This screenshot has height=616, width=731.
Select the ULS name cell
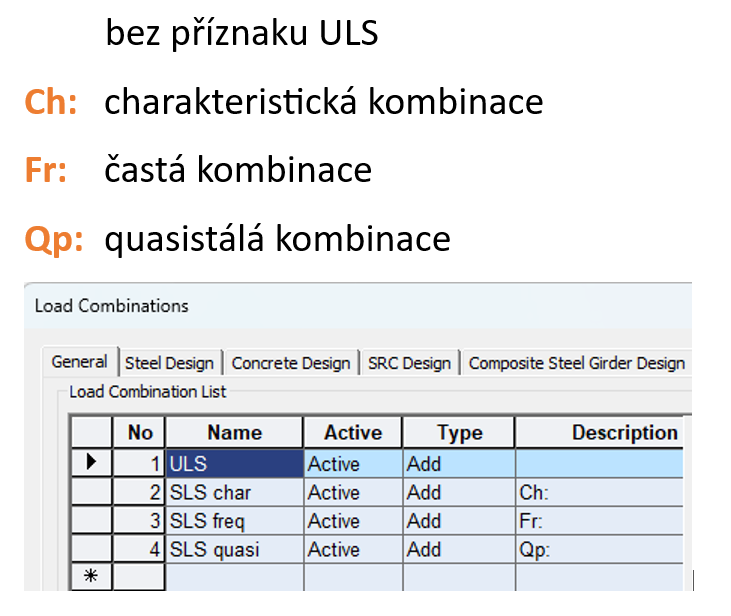tap(234, 463)
